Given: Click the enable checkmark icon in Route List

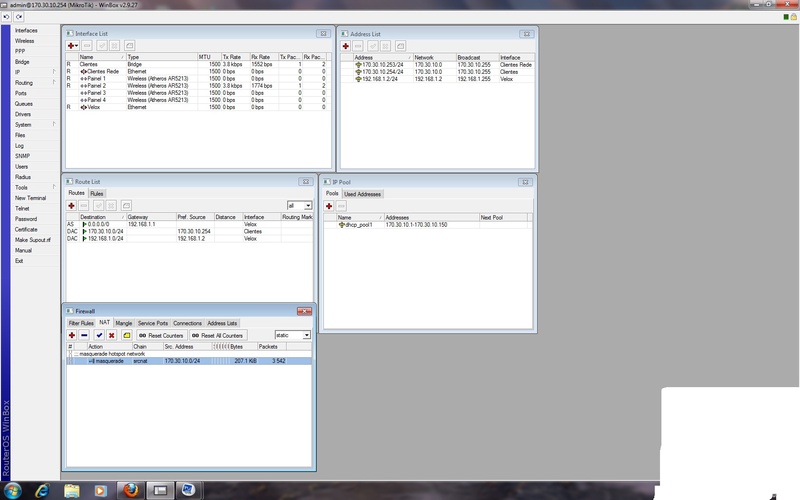Looking at the screenshot, I should [98, 206].
